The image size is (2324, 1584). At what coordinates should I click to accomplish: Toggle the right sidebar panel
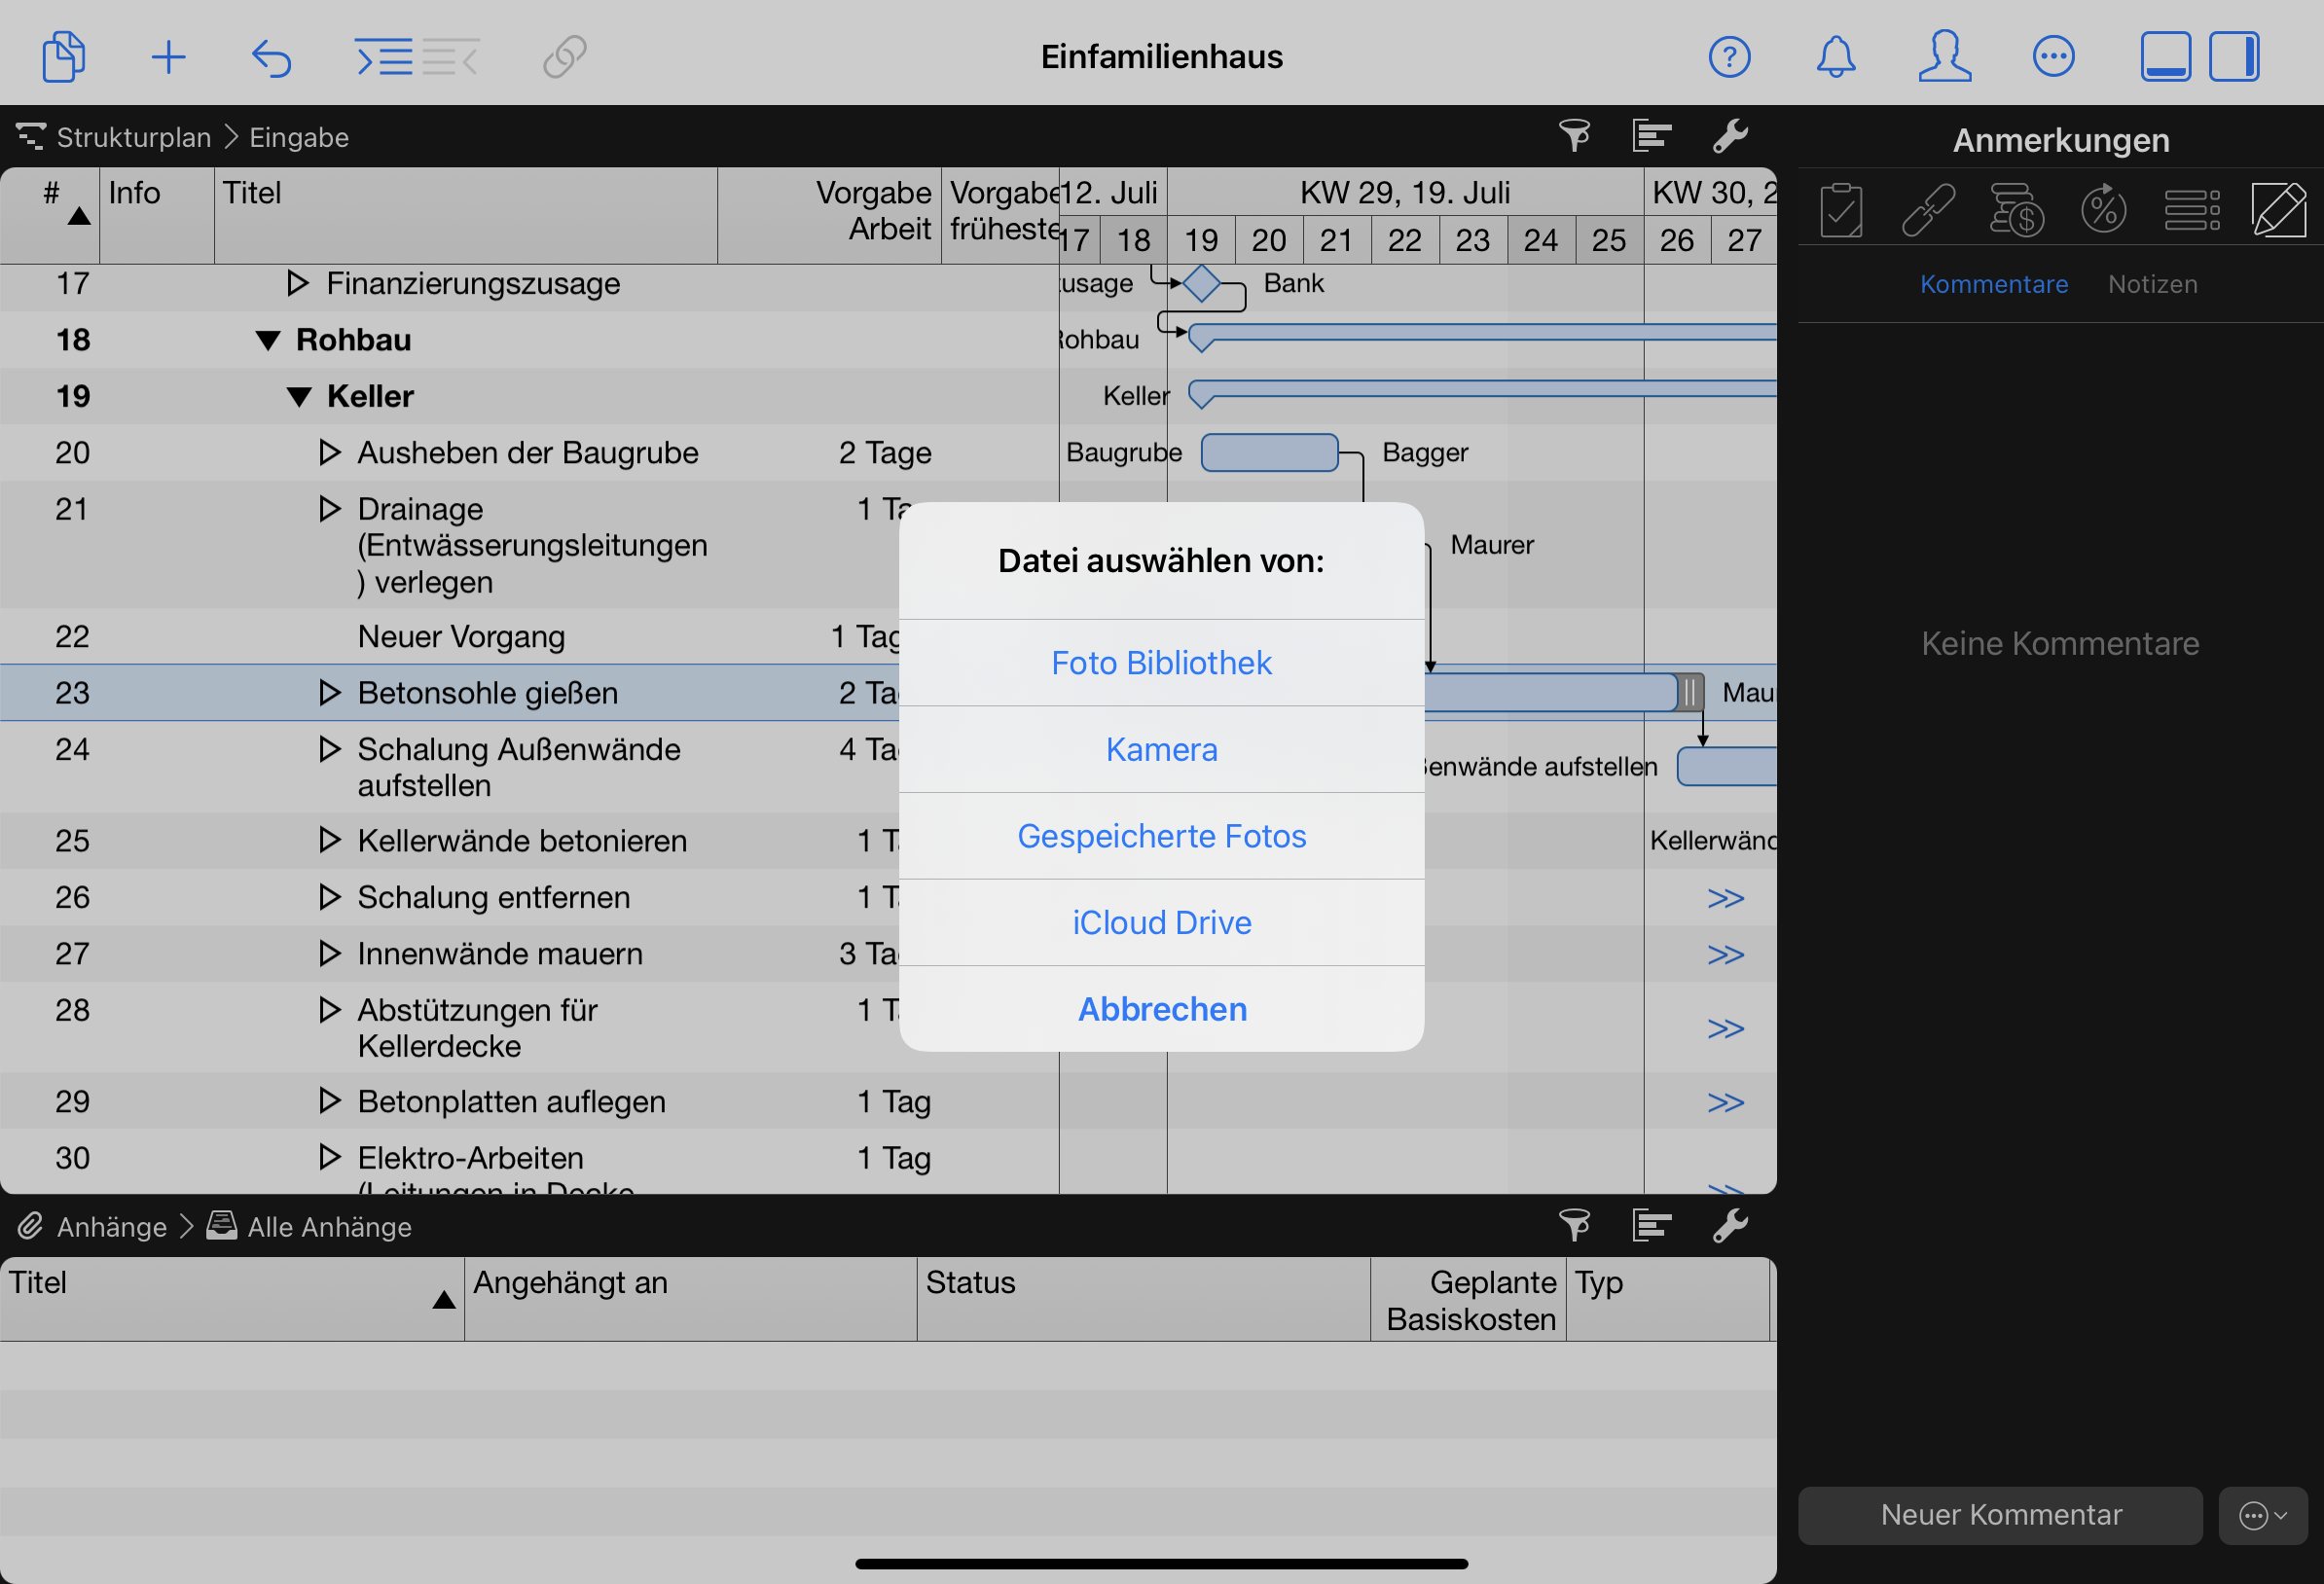(2234, 57)
